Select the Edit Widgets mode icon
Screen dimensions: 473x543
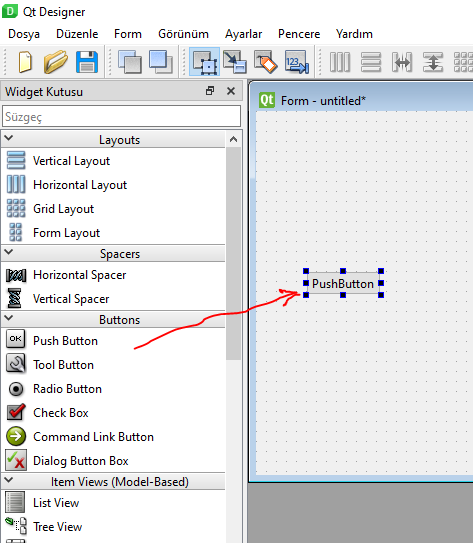[x=205, y=62]
